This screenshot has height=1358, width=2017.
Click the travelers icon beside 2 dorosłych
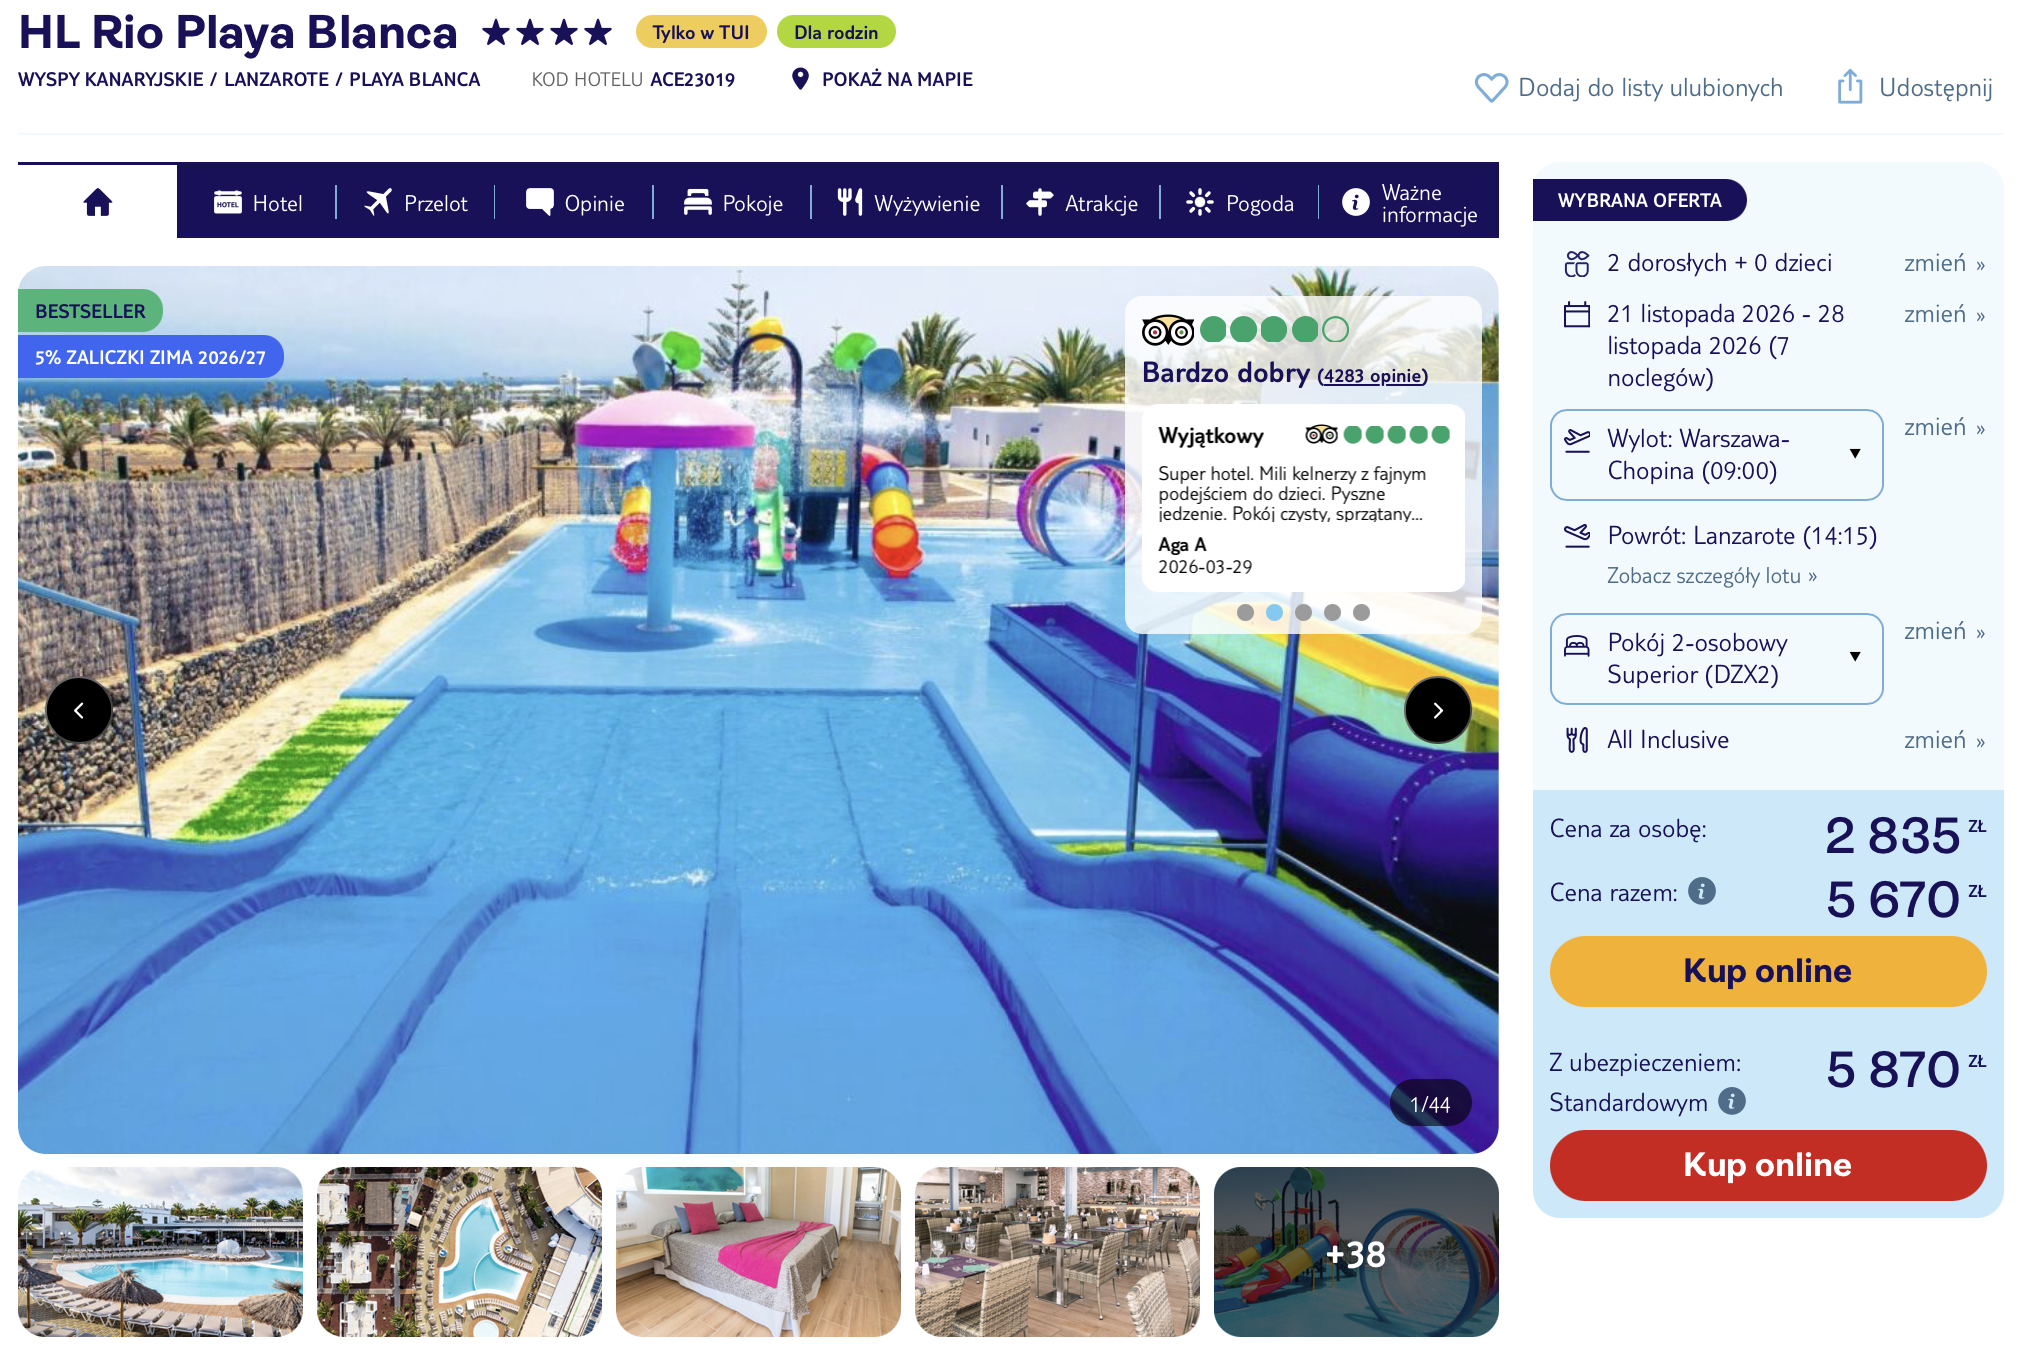pyautogui.click(x=1577, y=263)
